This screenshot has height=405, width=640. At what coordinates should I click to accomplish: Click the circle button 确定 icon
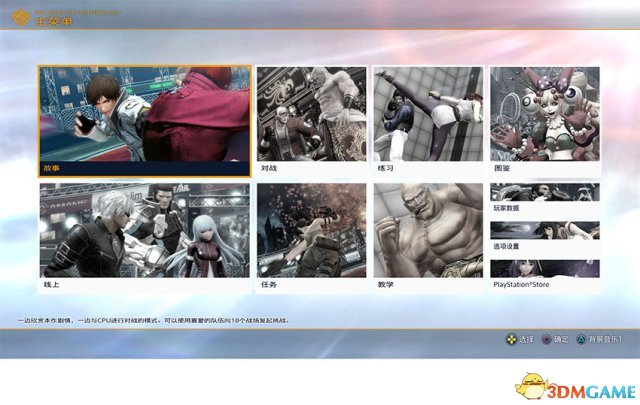[546, 339]
